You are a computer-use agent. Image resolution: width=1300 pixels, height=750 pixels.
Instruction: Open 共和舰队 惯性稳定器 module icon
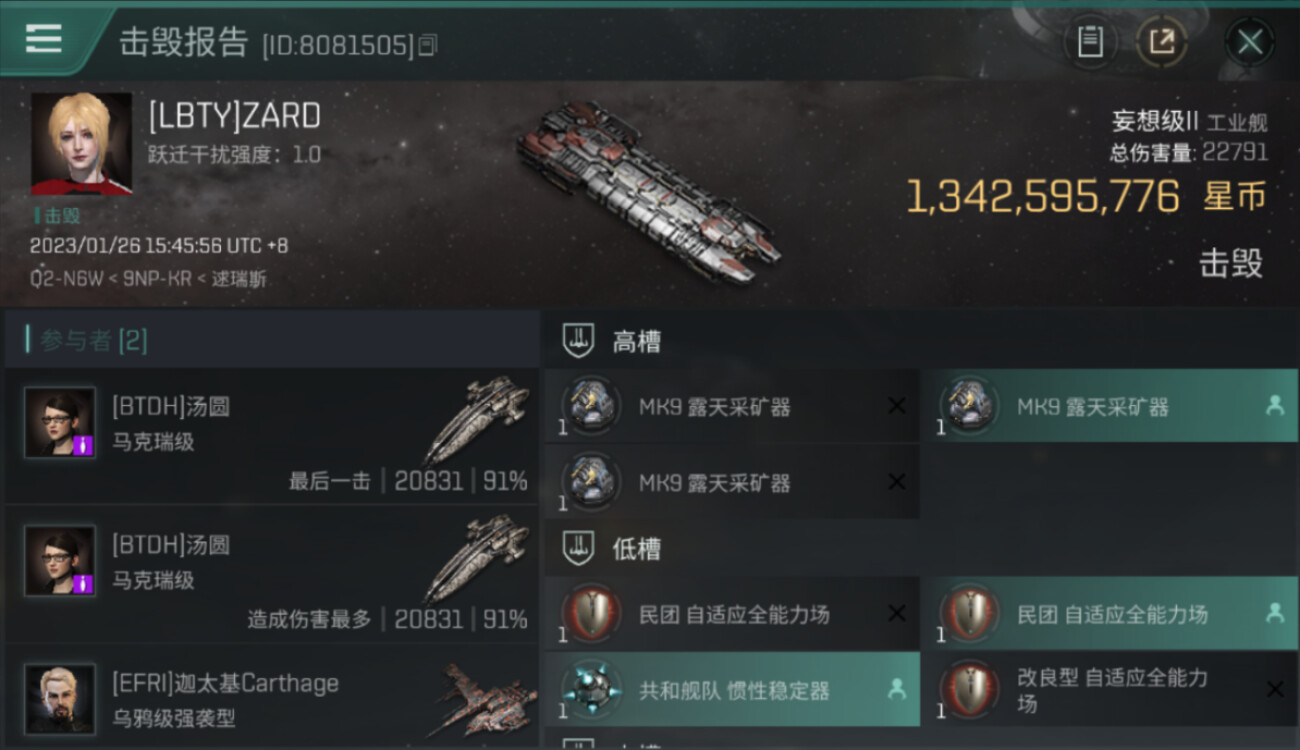coord(591,689)
